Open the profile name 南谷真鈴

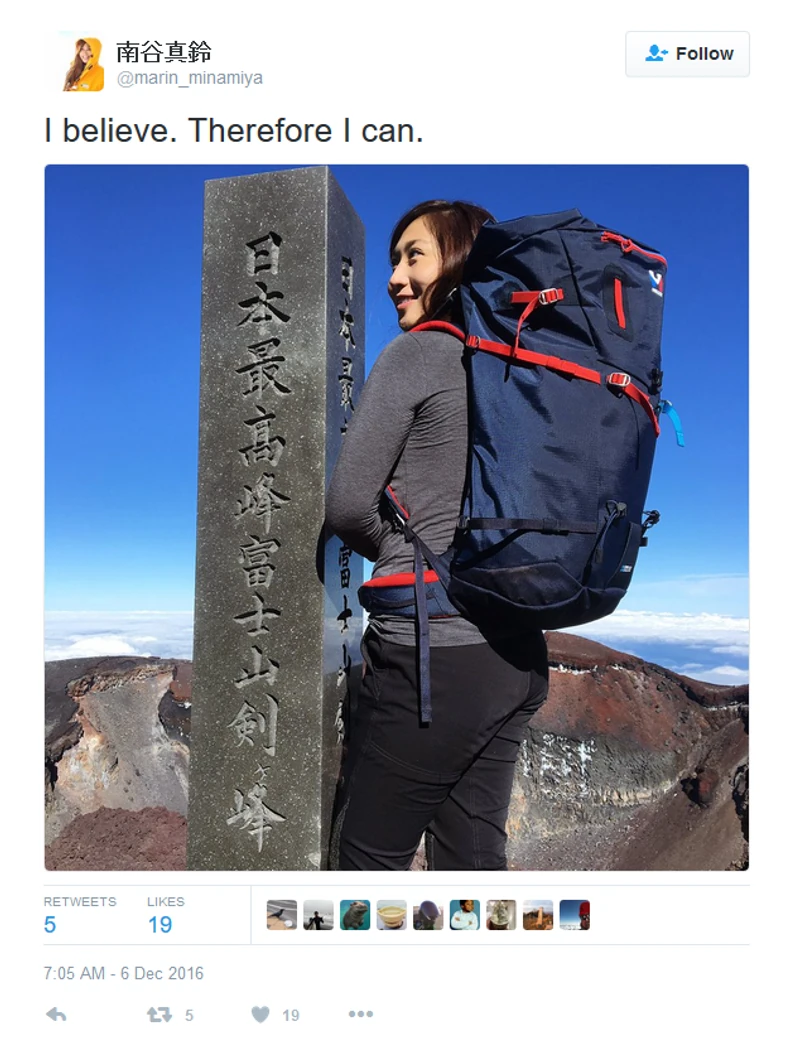164,51
